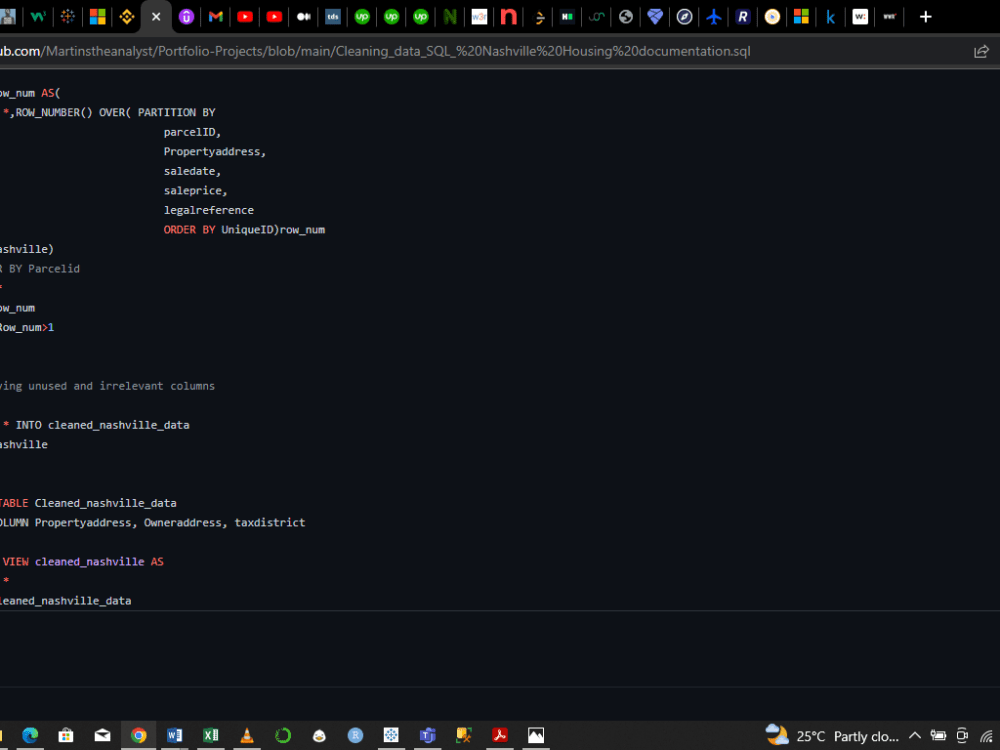The image size is (1000, 750).
Task: Click the 'TABLE Cleaned_nashville_data' line
Action: pos(88,503)
